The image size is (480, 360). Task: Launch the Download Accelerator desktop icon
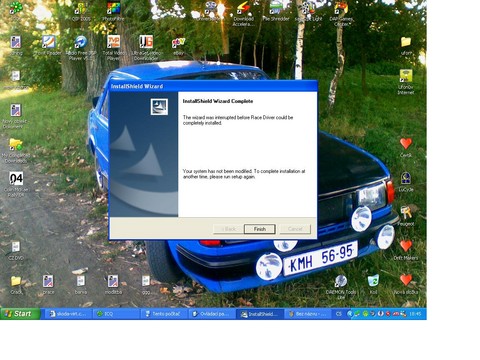click(x=243, y=13)
